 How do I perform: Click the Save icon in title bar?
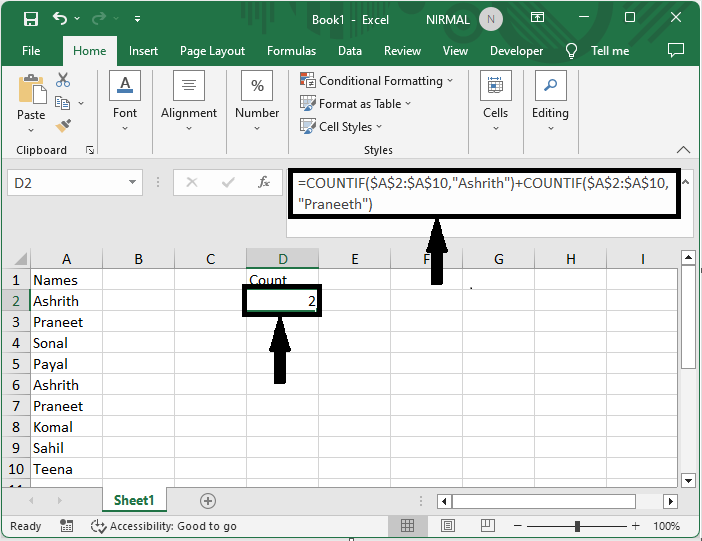coord(31,19)
